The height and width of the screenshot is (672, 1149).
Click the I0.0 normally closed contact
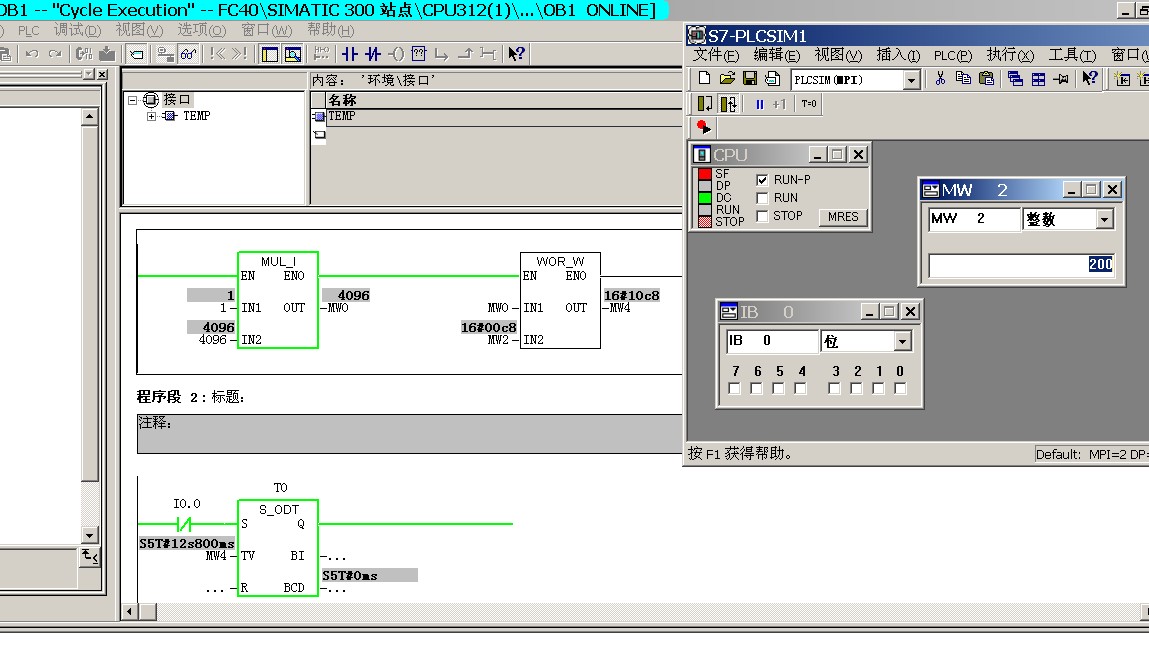pos(184,524)
